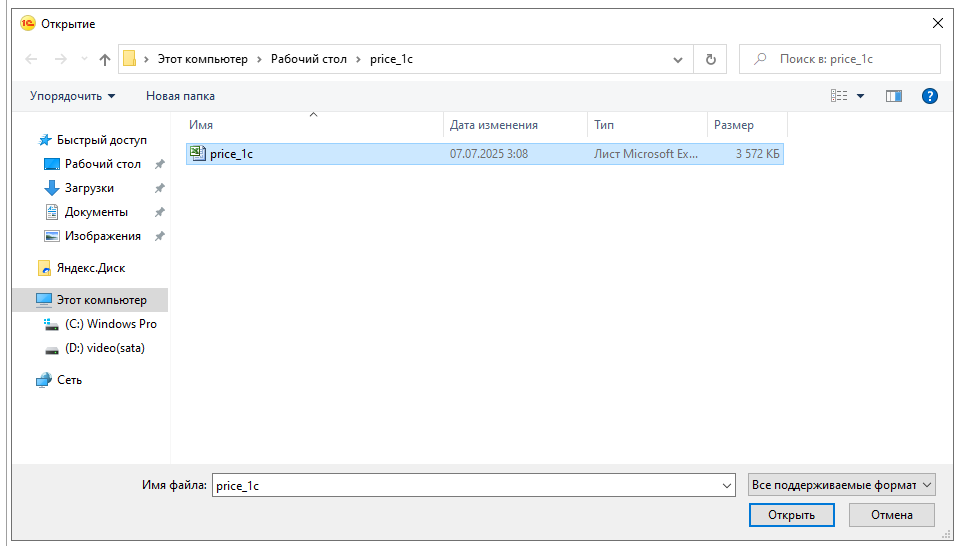This screenshot has width=964, height=546.
Task: Sort by the Дата изменения column
Action: 494,125
